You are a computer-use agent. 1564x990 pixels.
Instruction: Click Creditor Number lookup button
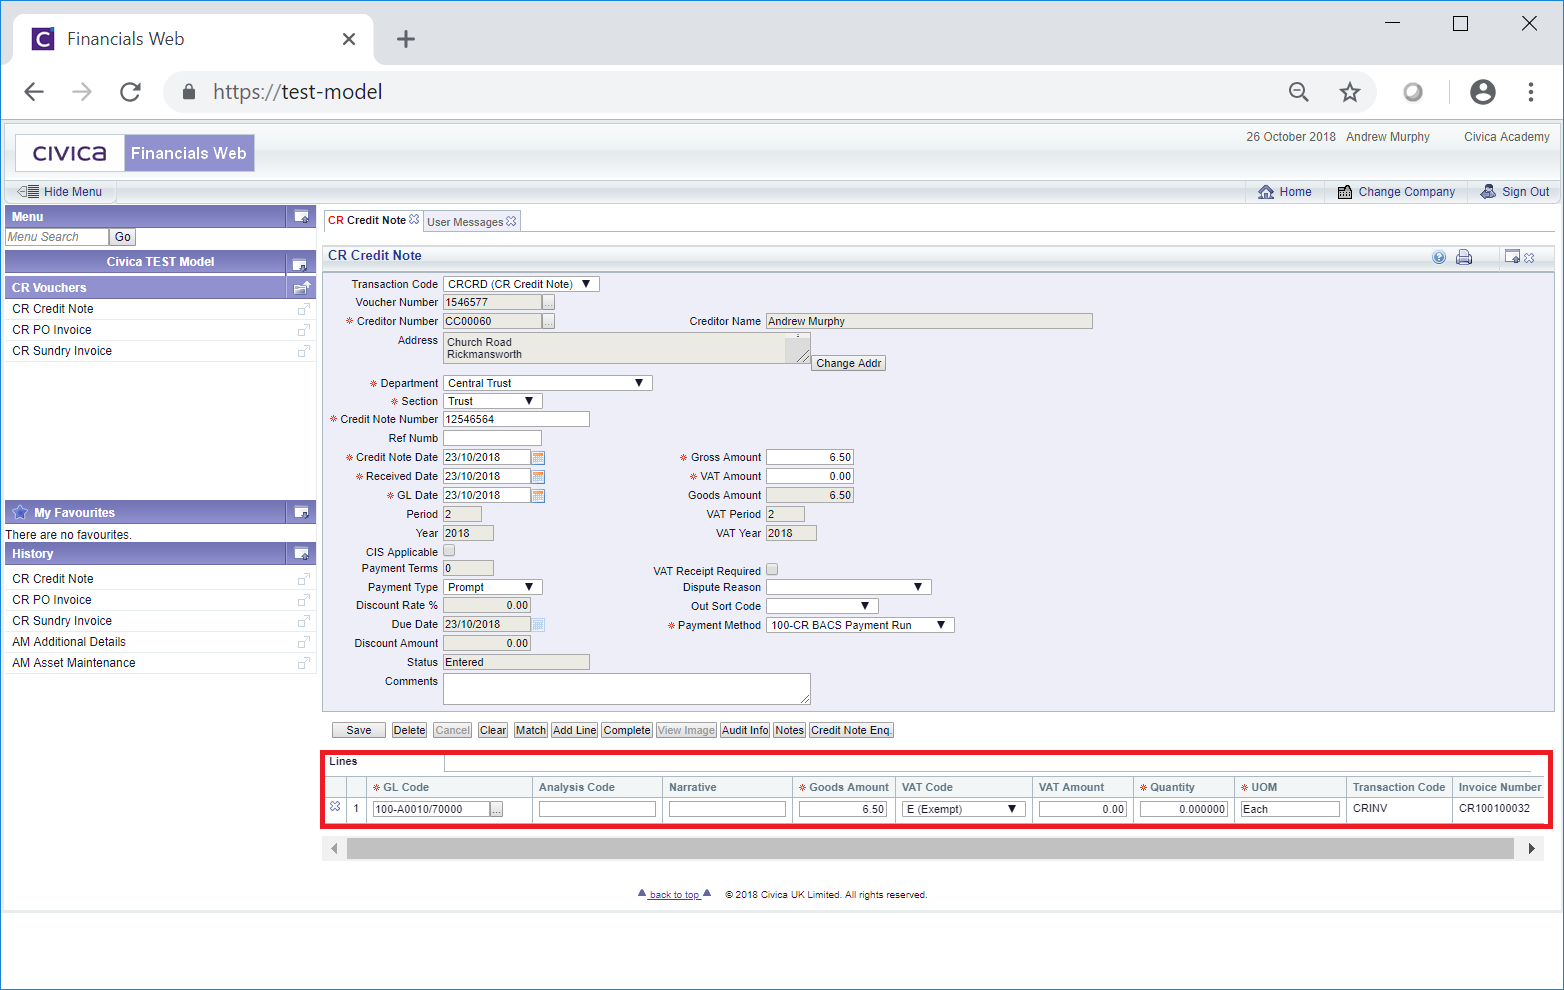click(x=548, y=321)
